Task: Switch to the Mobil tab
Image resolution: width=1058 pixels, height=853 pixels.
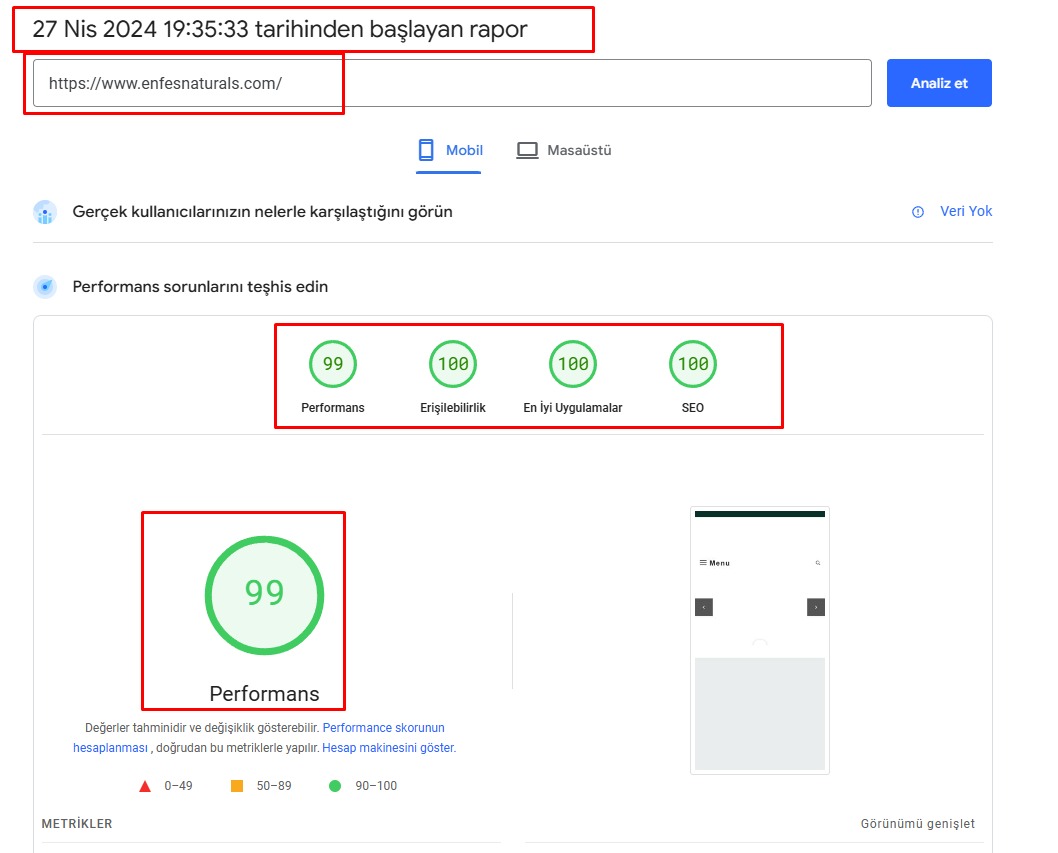Action: click(x=449, y=151)
